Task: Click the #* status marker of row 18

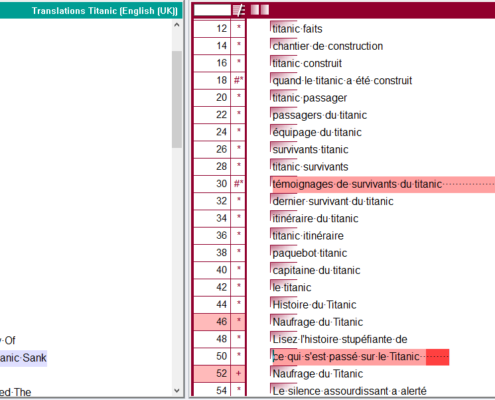Action: (x=238, y=80)
